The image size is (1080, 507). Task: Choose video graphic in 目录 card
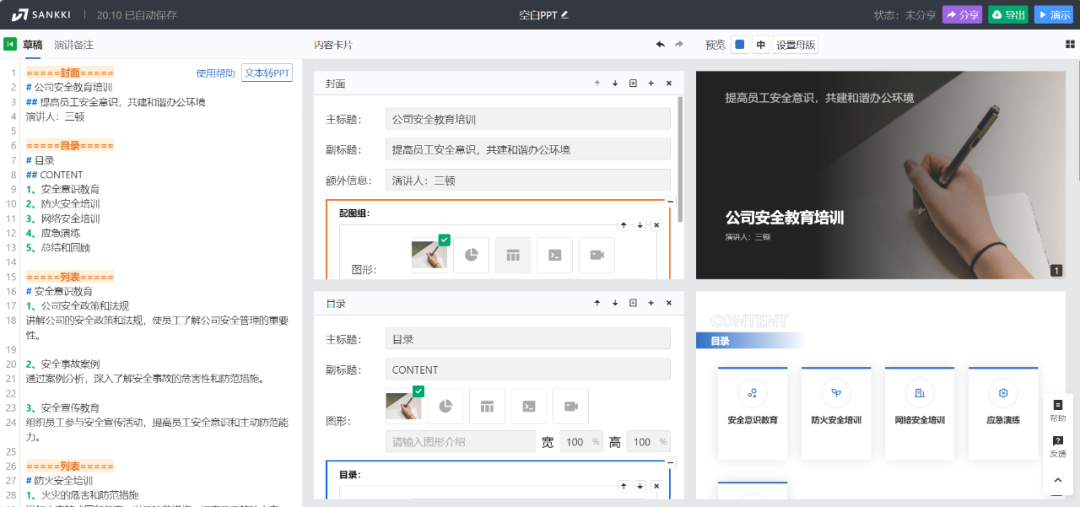[571, 406]
